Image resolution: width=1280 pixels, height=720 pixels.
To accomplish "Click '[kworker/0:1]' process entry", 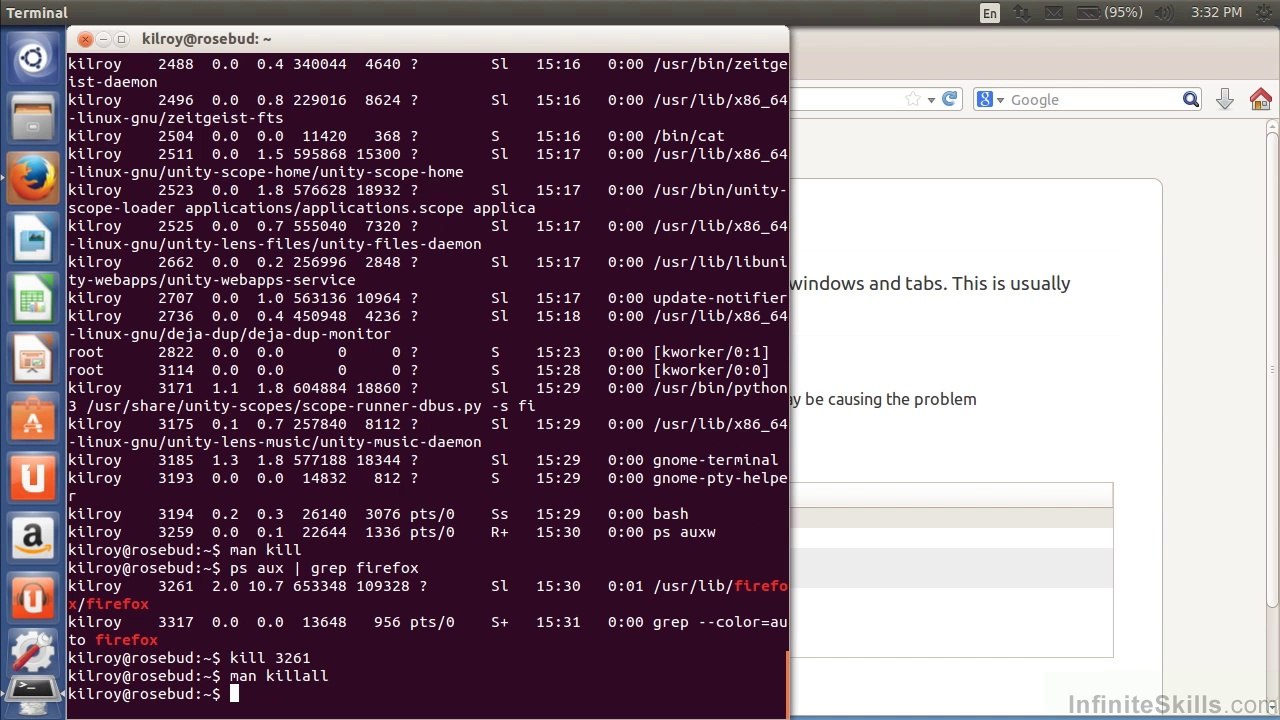I will (x=711, y=352).
